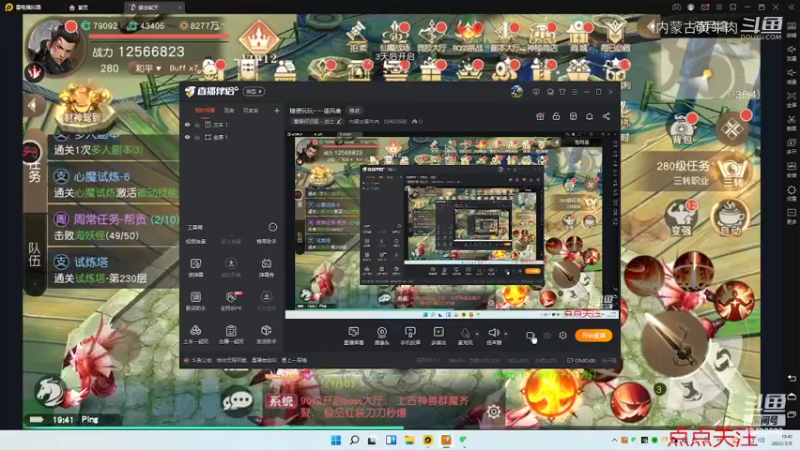Click the 财神驾到 gold ingot icon
This screenshot has height=450, width=800.
pyautogui.click(x=84, y=106)
